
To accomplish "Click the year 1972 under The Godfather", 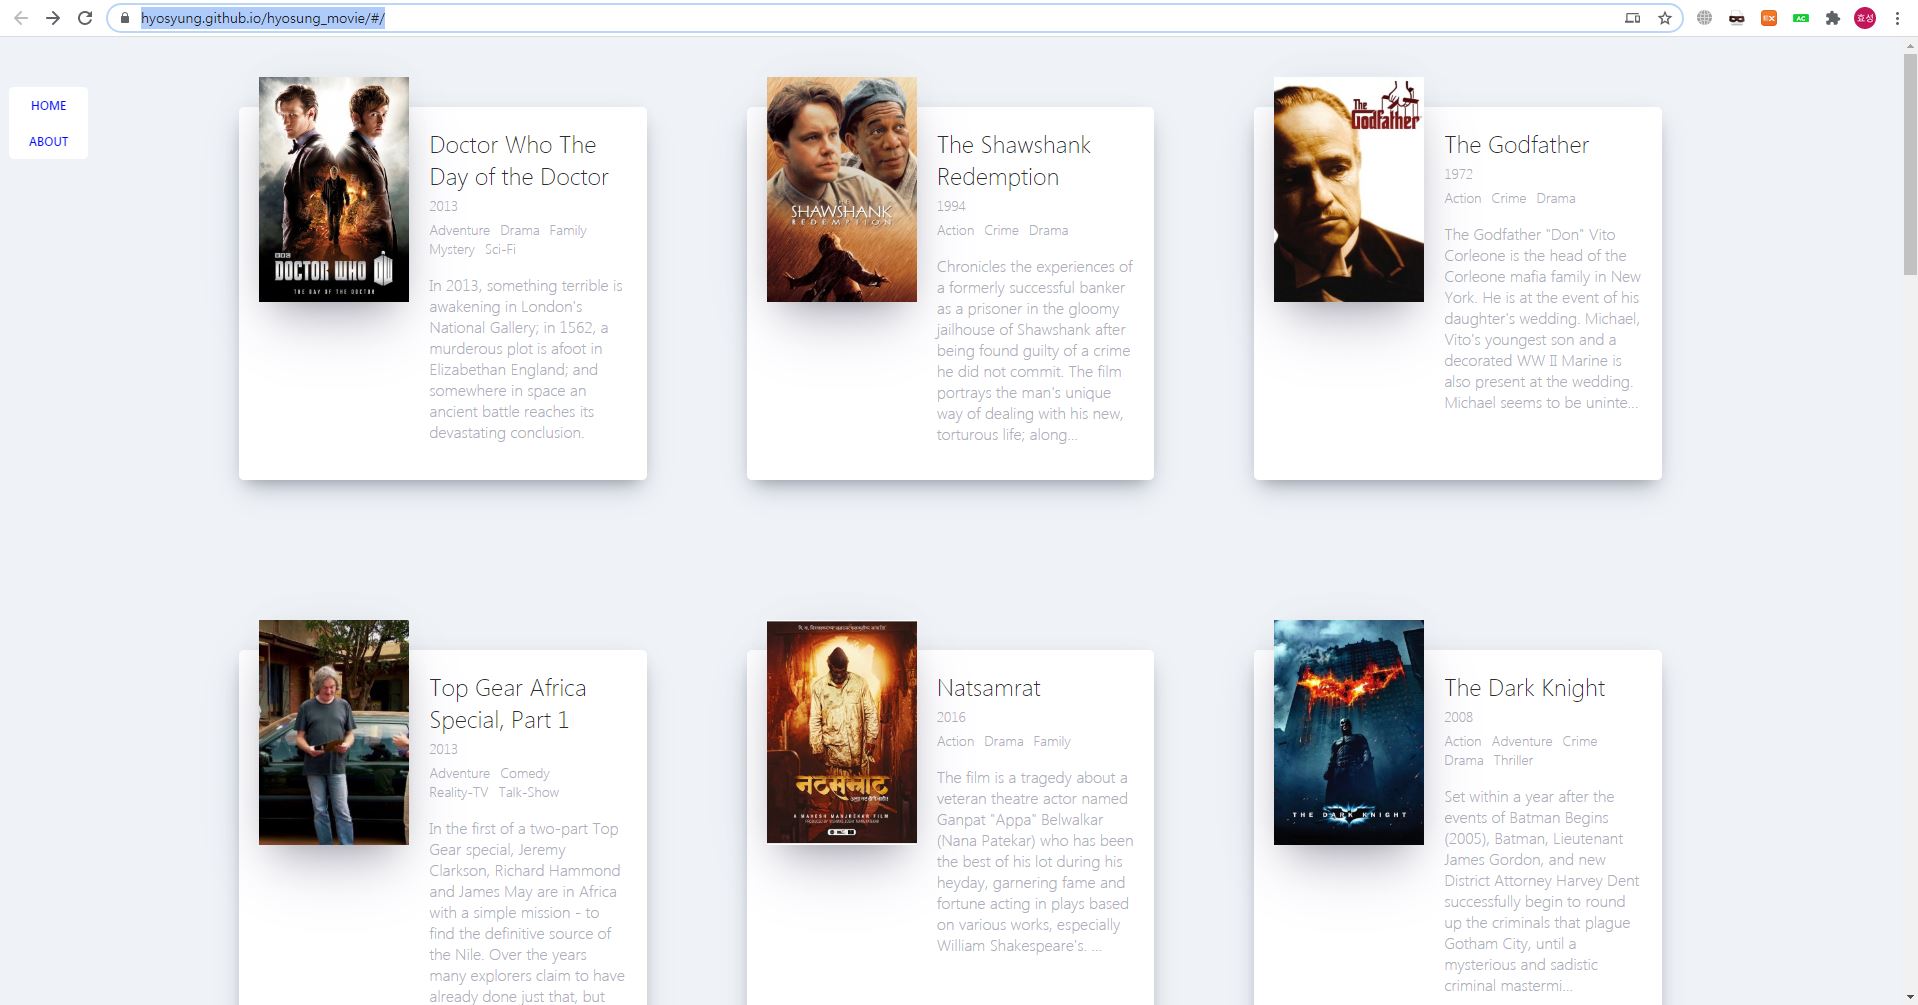I will click(x=1458, y=174).
